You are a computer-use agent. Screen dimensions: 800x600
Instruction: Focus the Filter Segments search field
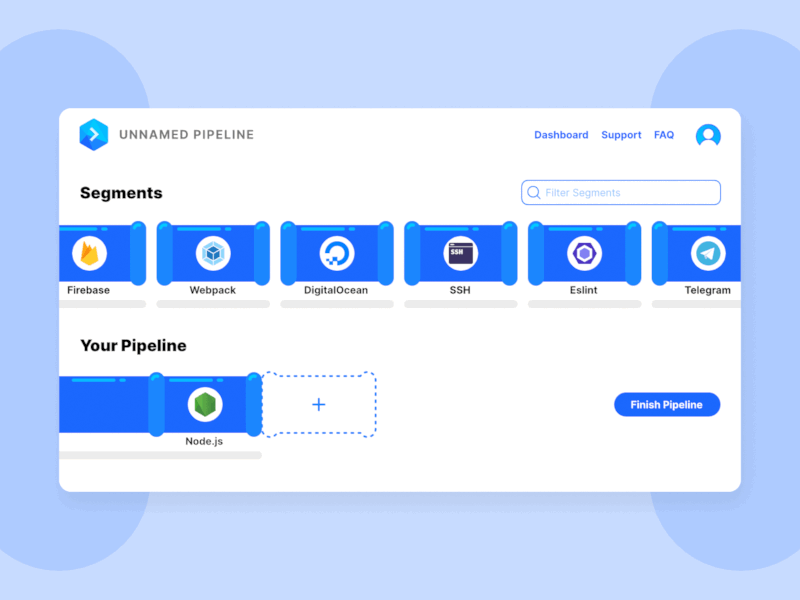pos(621,192)
